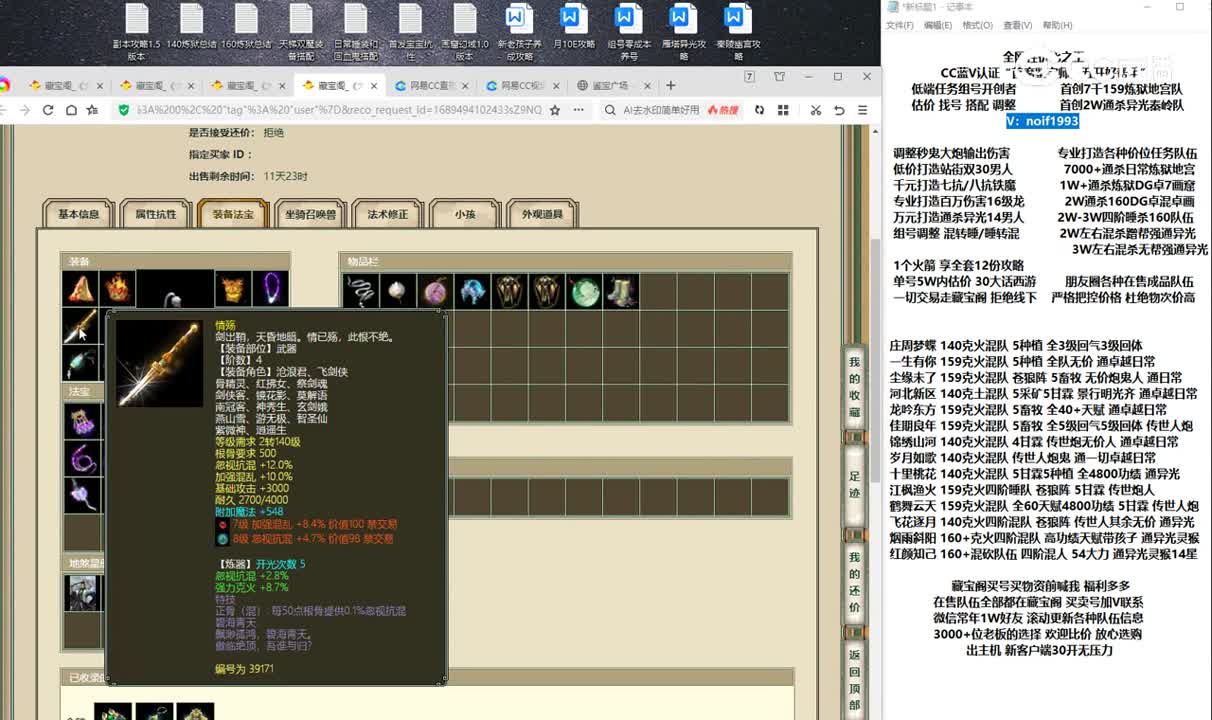Open the Notepad 文件(F) menu
The width and height of the screenshot is (1212, 720).
[900, 25]
